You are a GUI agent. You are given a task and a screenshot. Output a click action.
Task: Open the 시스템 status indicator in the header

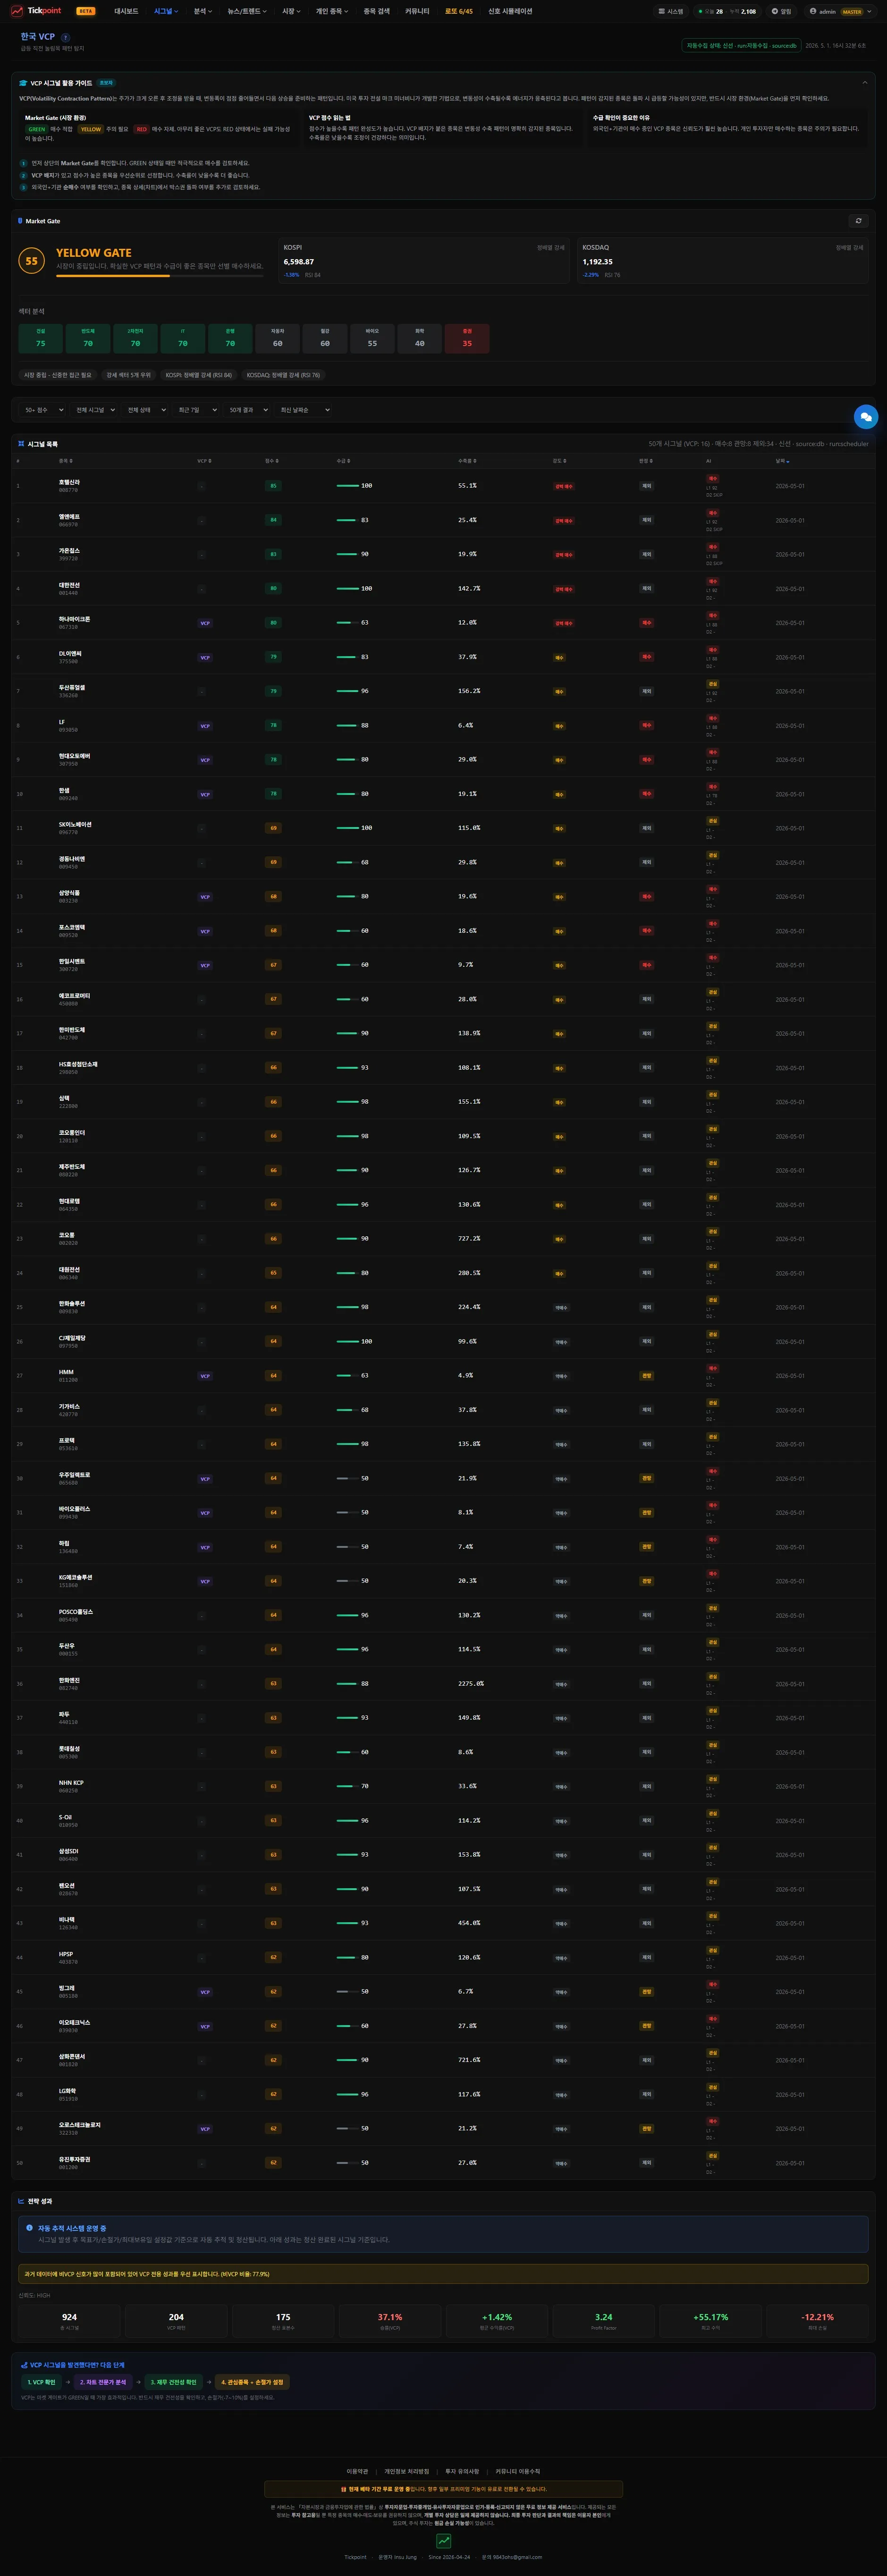tap(671, 12)
